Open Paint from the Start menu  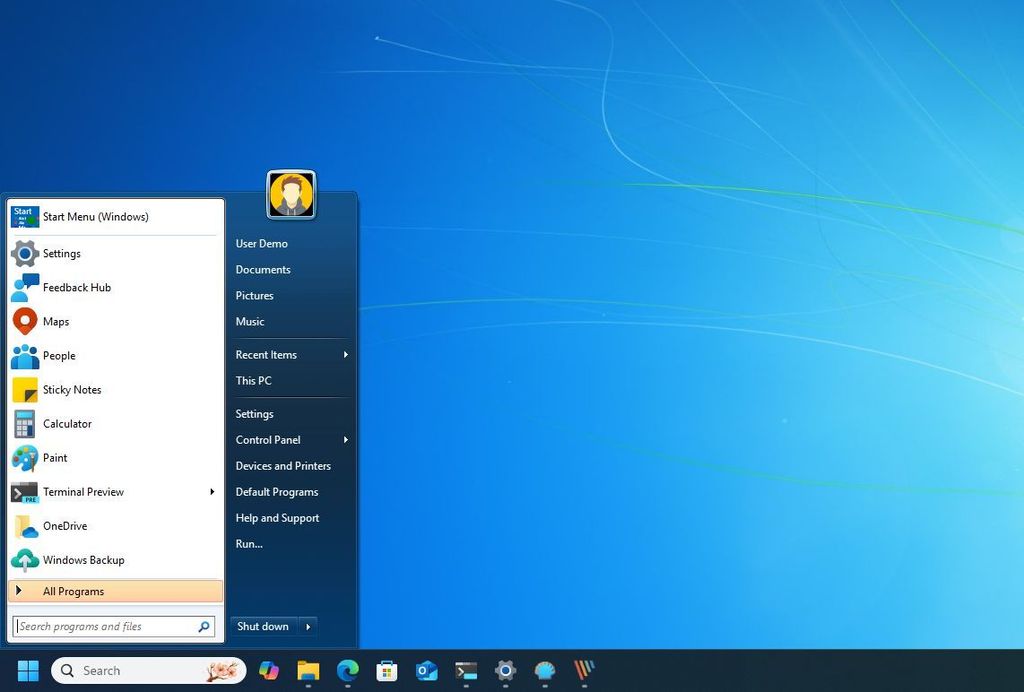click(x=57, y=458)
